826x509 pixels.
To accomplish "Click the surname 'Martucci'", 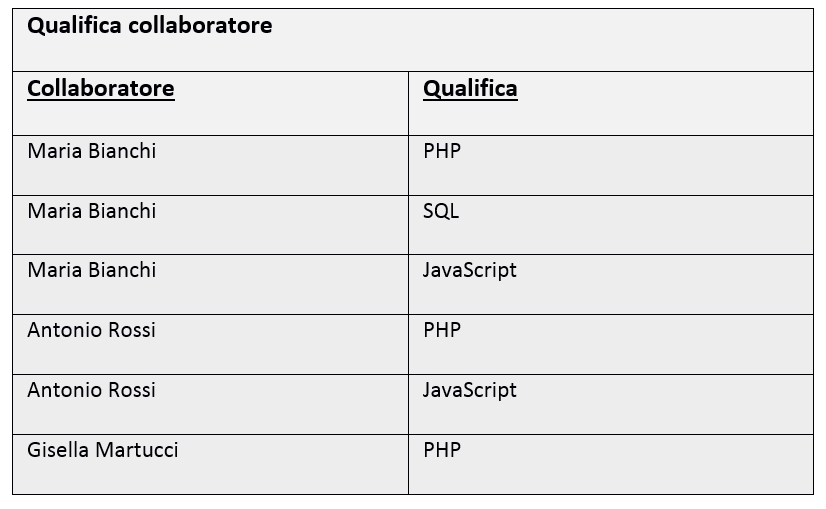I will (137, 450).
